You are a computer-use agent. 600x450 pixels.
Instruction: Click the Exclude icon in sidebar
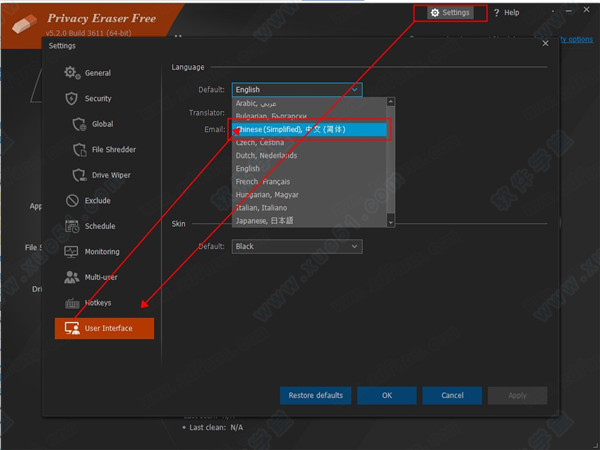(x=71, y=201)
